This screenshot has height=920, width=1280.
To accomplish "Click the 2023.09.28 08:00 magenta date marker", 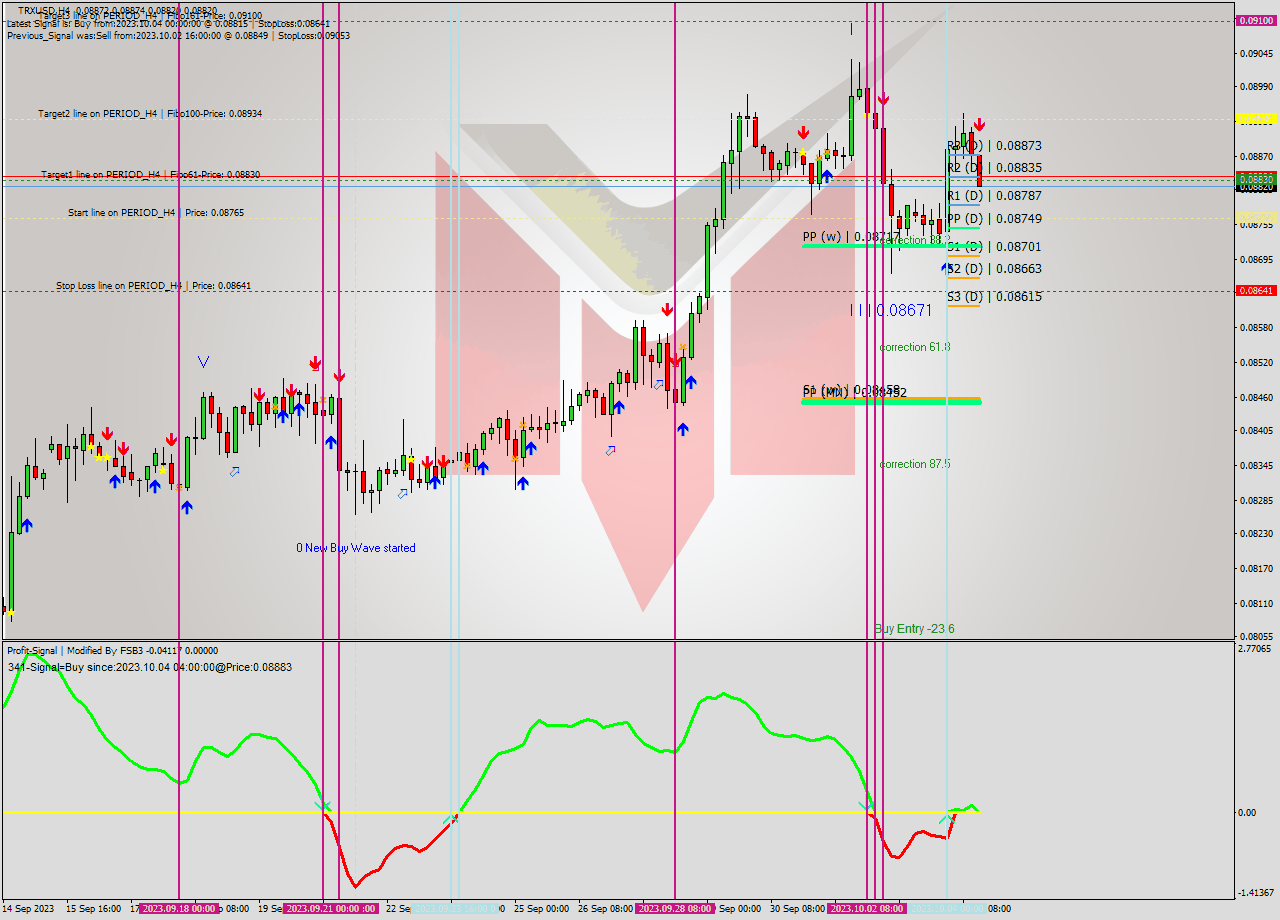I will tap(675, 909).
